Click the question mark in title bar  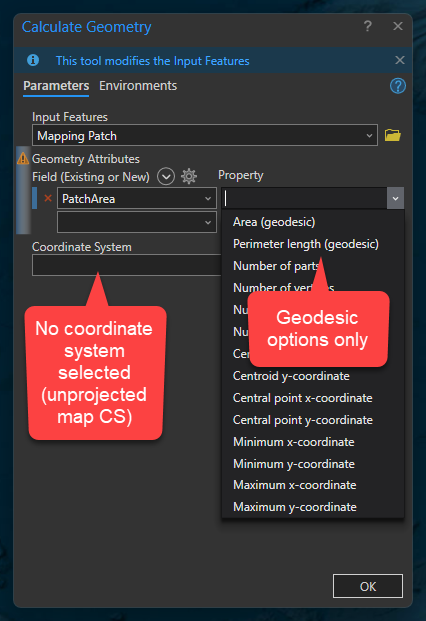(367, 26)
